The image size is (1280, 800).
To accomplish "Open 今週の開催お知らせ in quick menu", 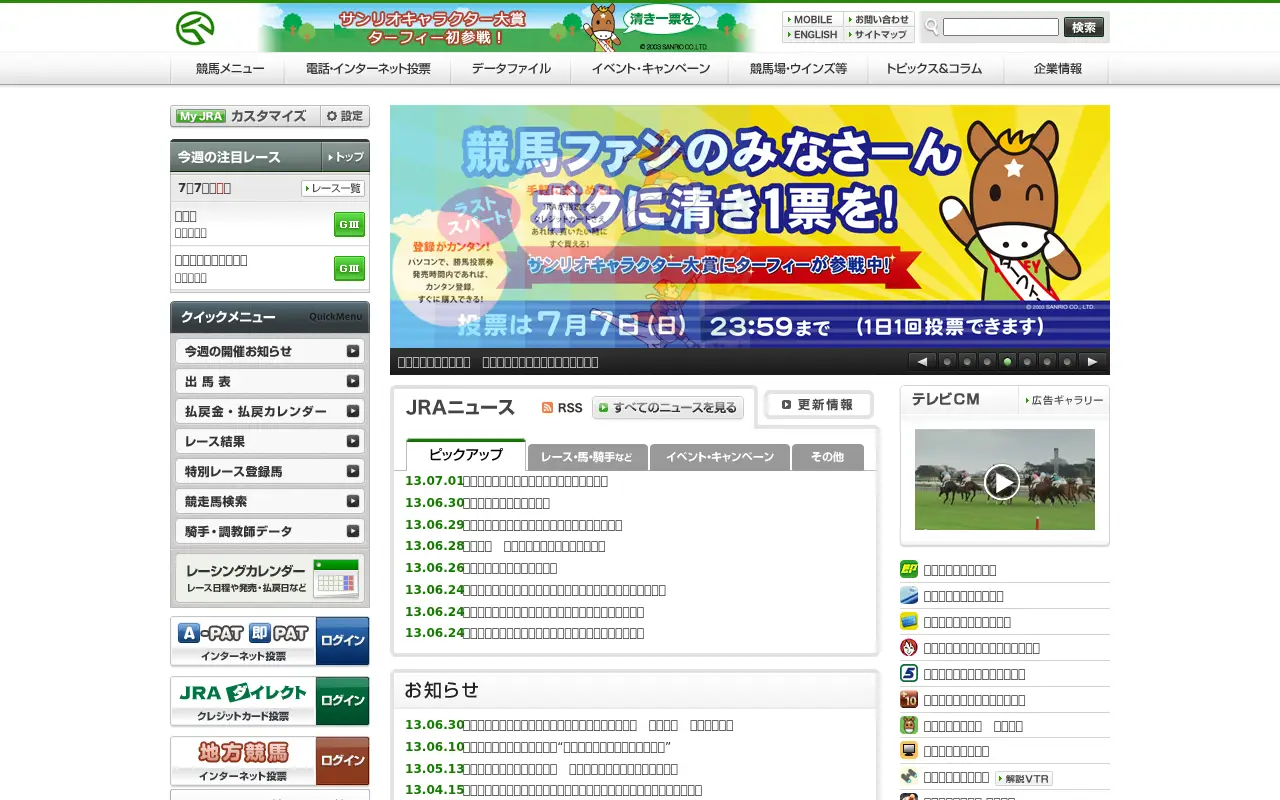I will click(x=270, y=351).
